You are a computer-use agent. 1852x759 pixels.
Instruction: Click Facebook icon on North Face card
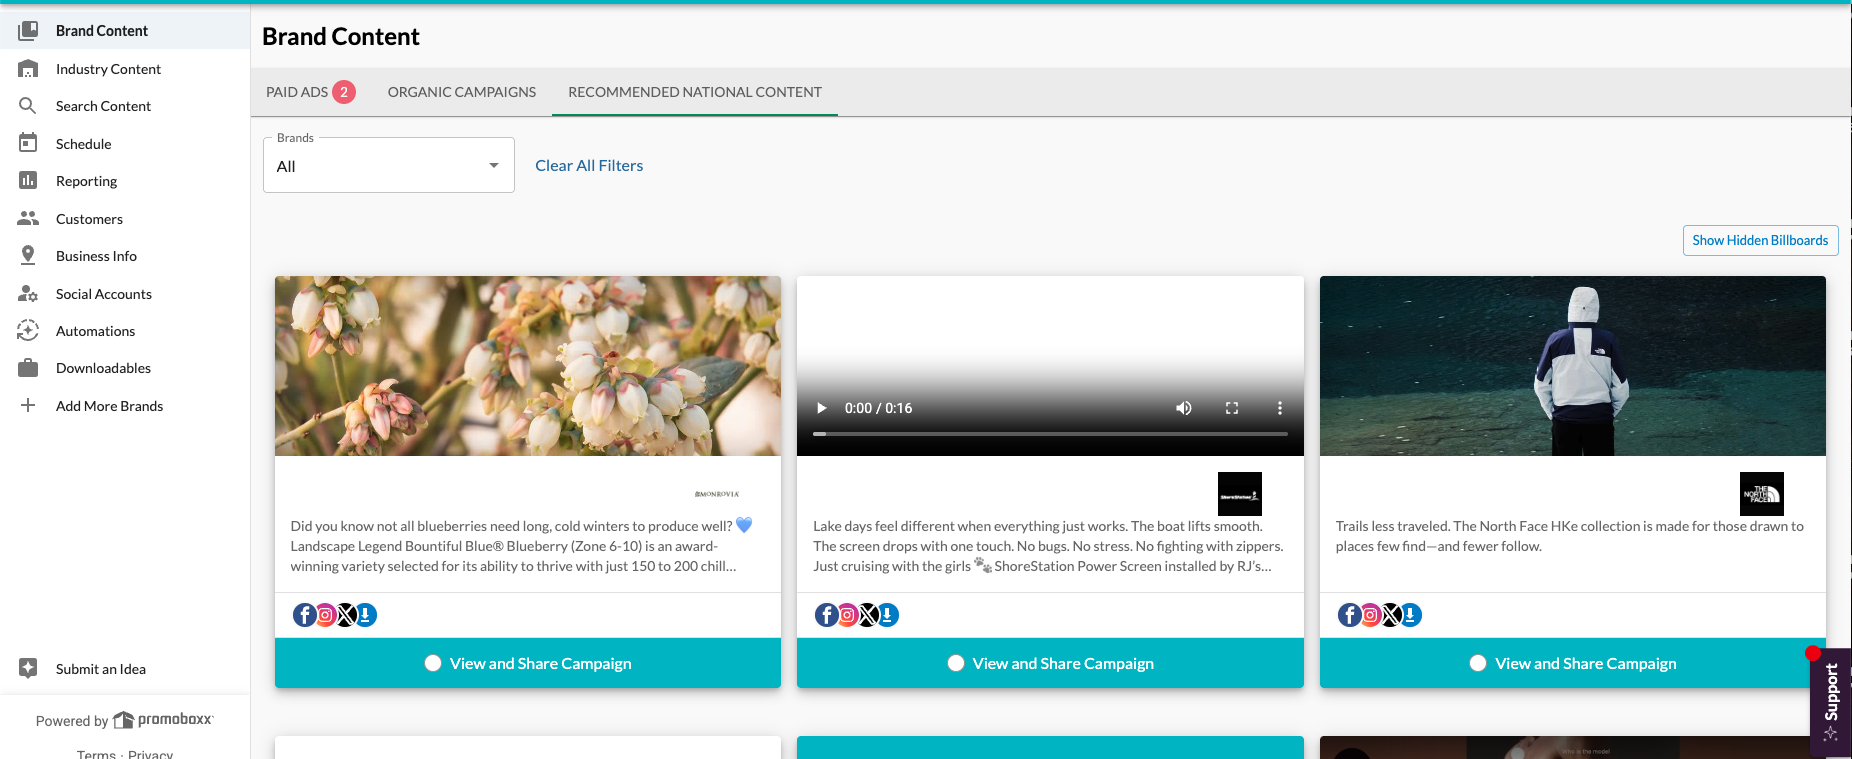click(1350, 615)
